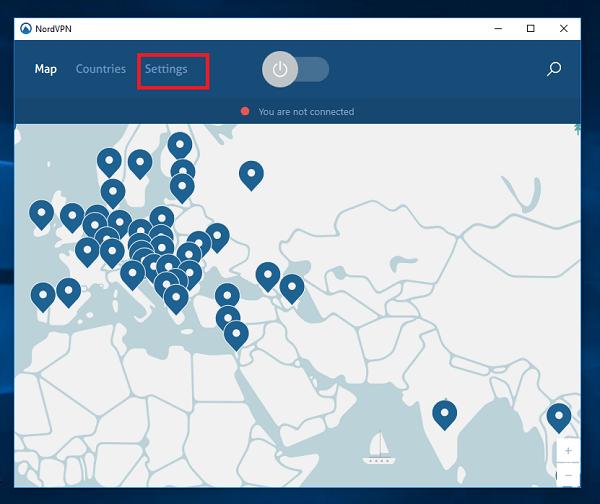
Task: Zoom out the map with minus button
Action: 568,475
